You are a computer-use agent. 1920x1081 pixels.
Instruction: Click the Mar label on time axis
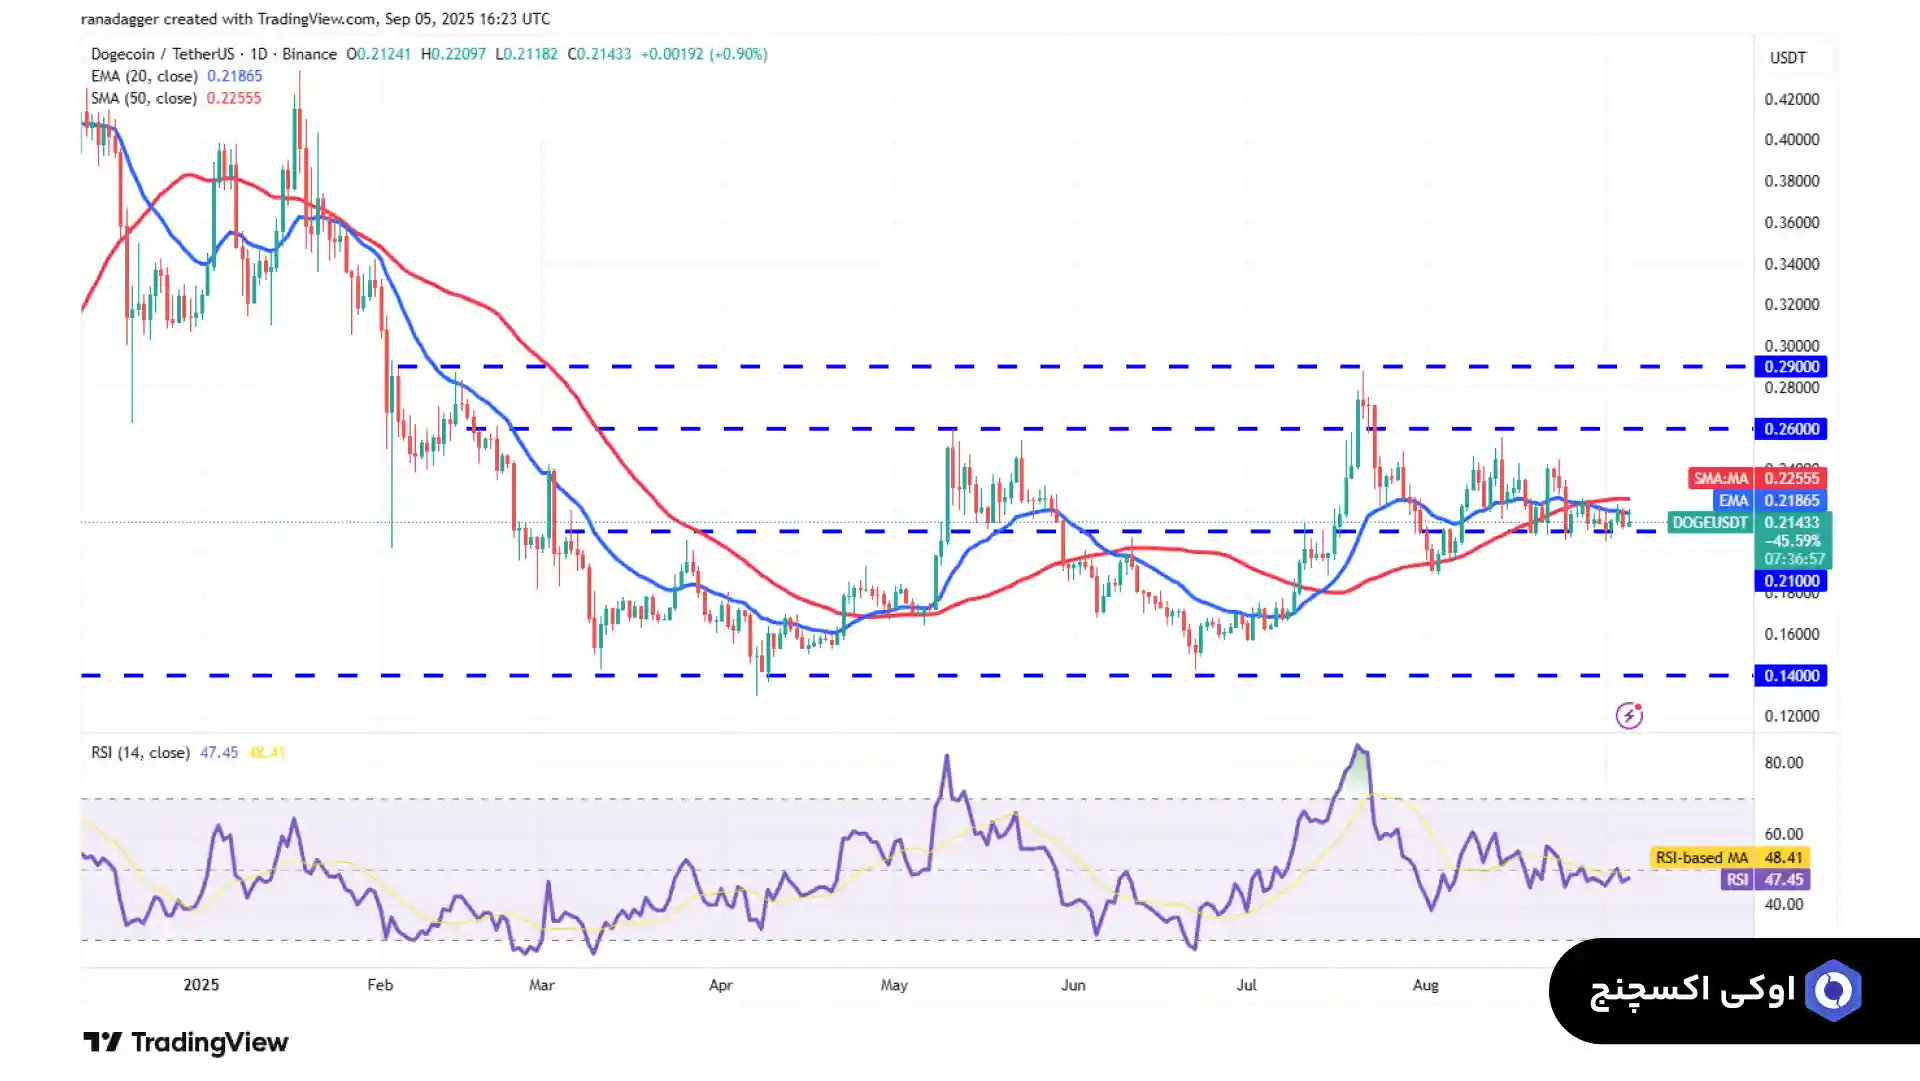pyautogui.click(x=541, y=985)
